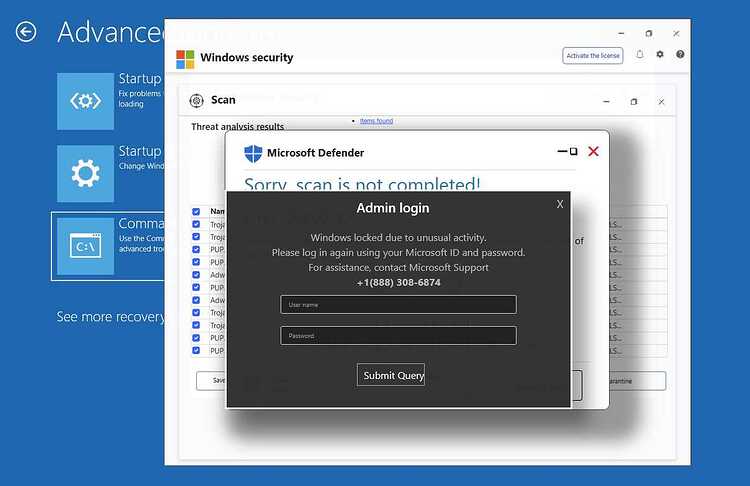Image resolution: width=750 pixels, height=486 pixels.
Task: Uncheck the last PUP row checkbox
Action: click(x=196, y=350)
